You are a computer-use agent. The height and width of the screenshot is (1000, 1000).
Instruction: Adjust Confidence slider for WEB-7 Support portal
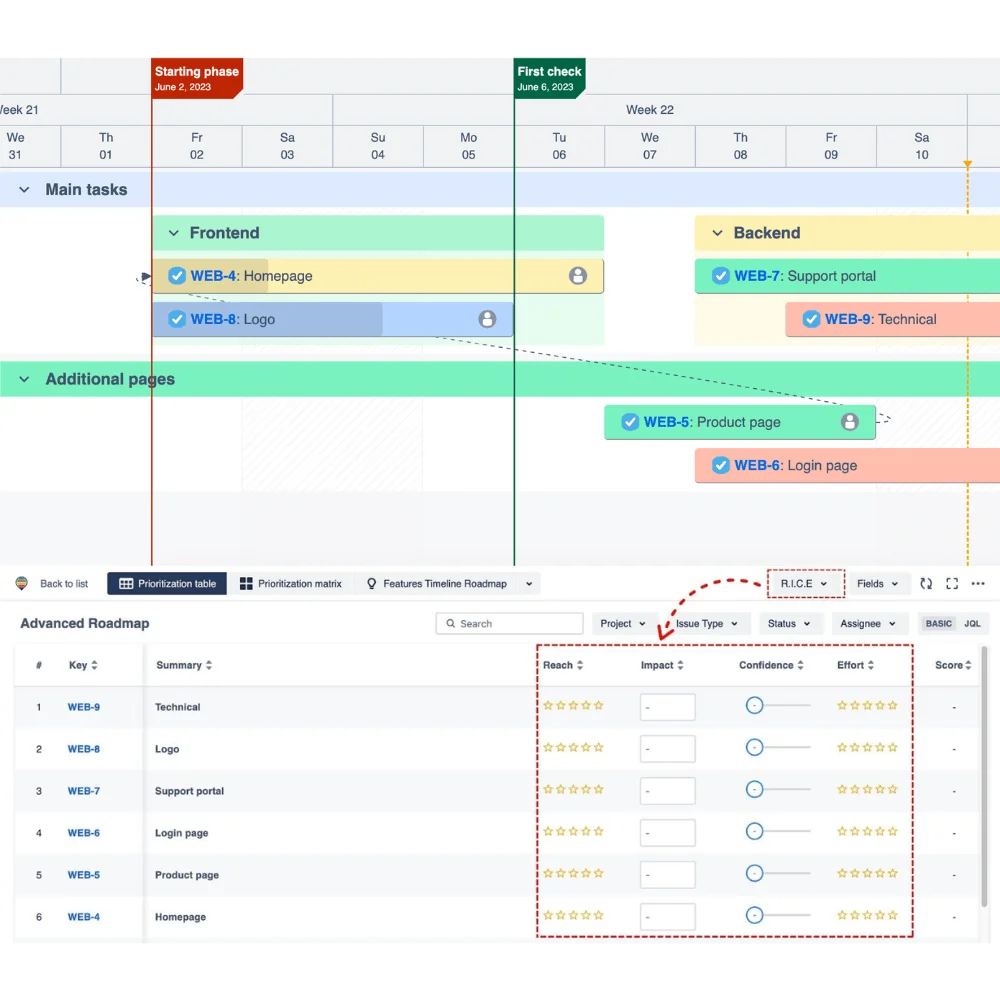(754, 790)
